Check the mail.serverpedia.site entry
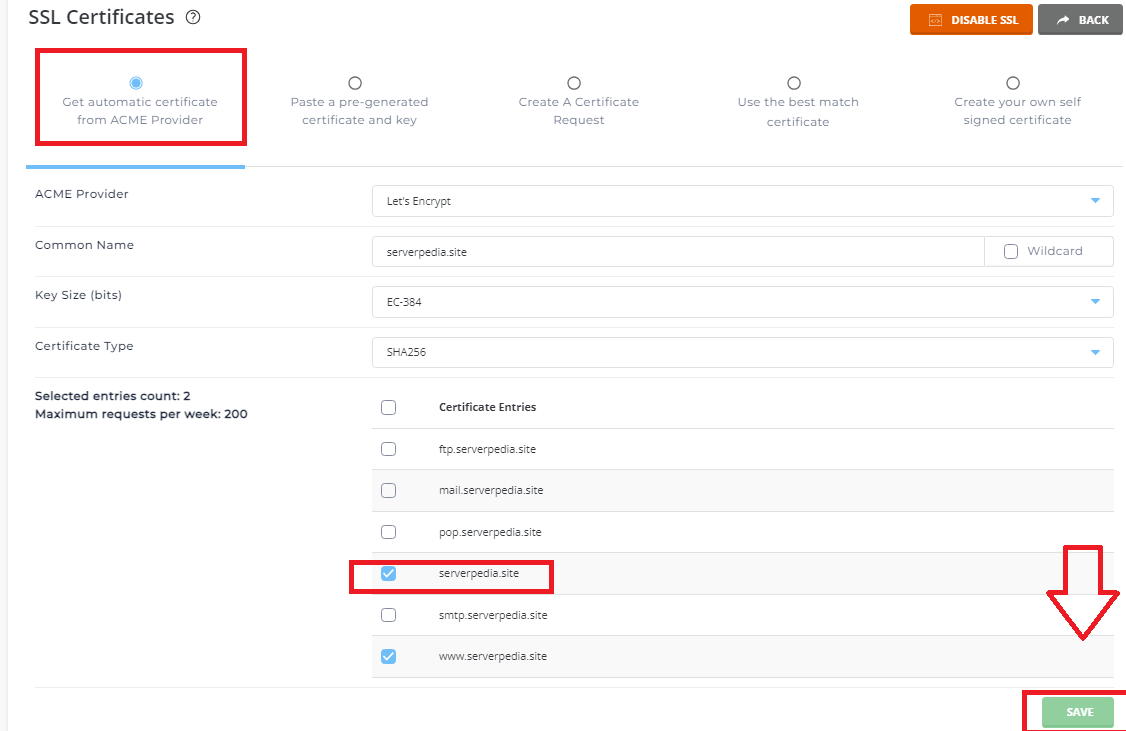This screenshot has height=731, width=1126. pos(389,490)
